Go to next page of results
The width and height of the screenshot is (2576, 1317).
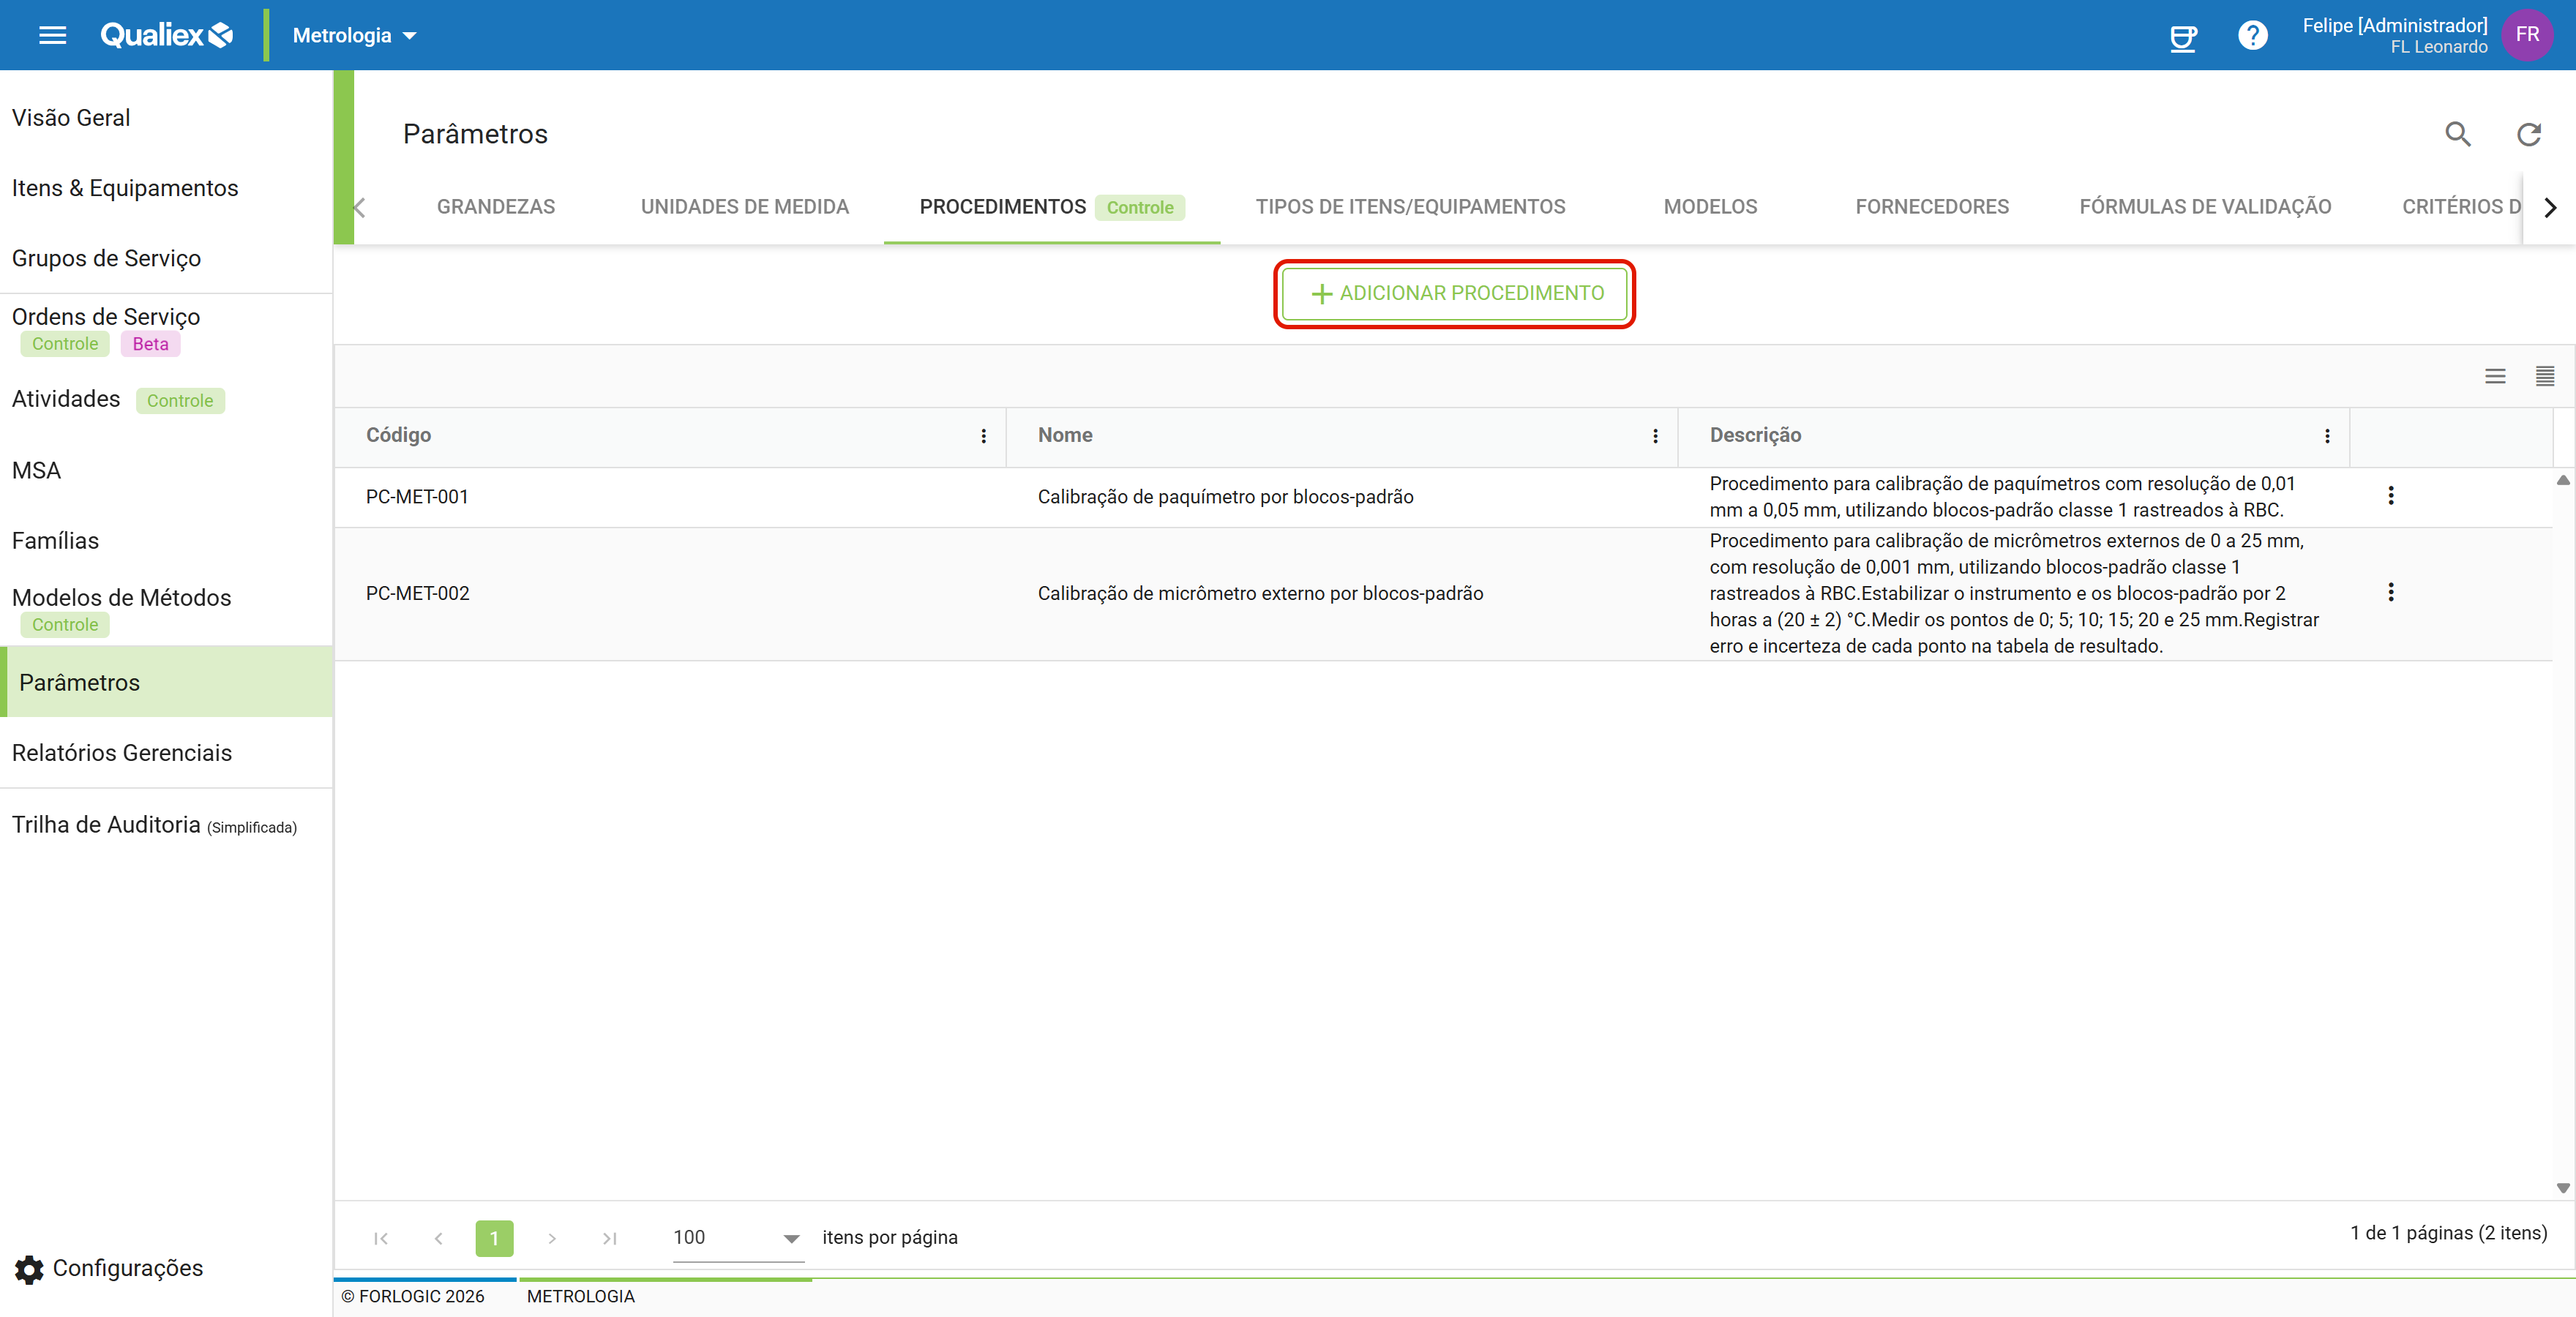point(551,1238)
